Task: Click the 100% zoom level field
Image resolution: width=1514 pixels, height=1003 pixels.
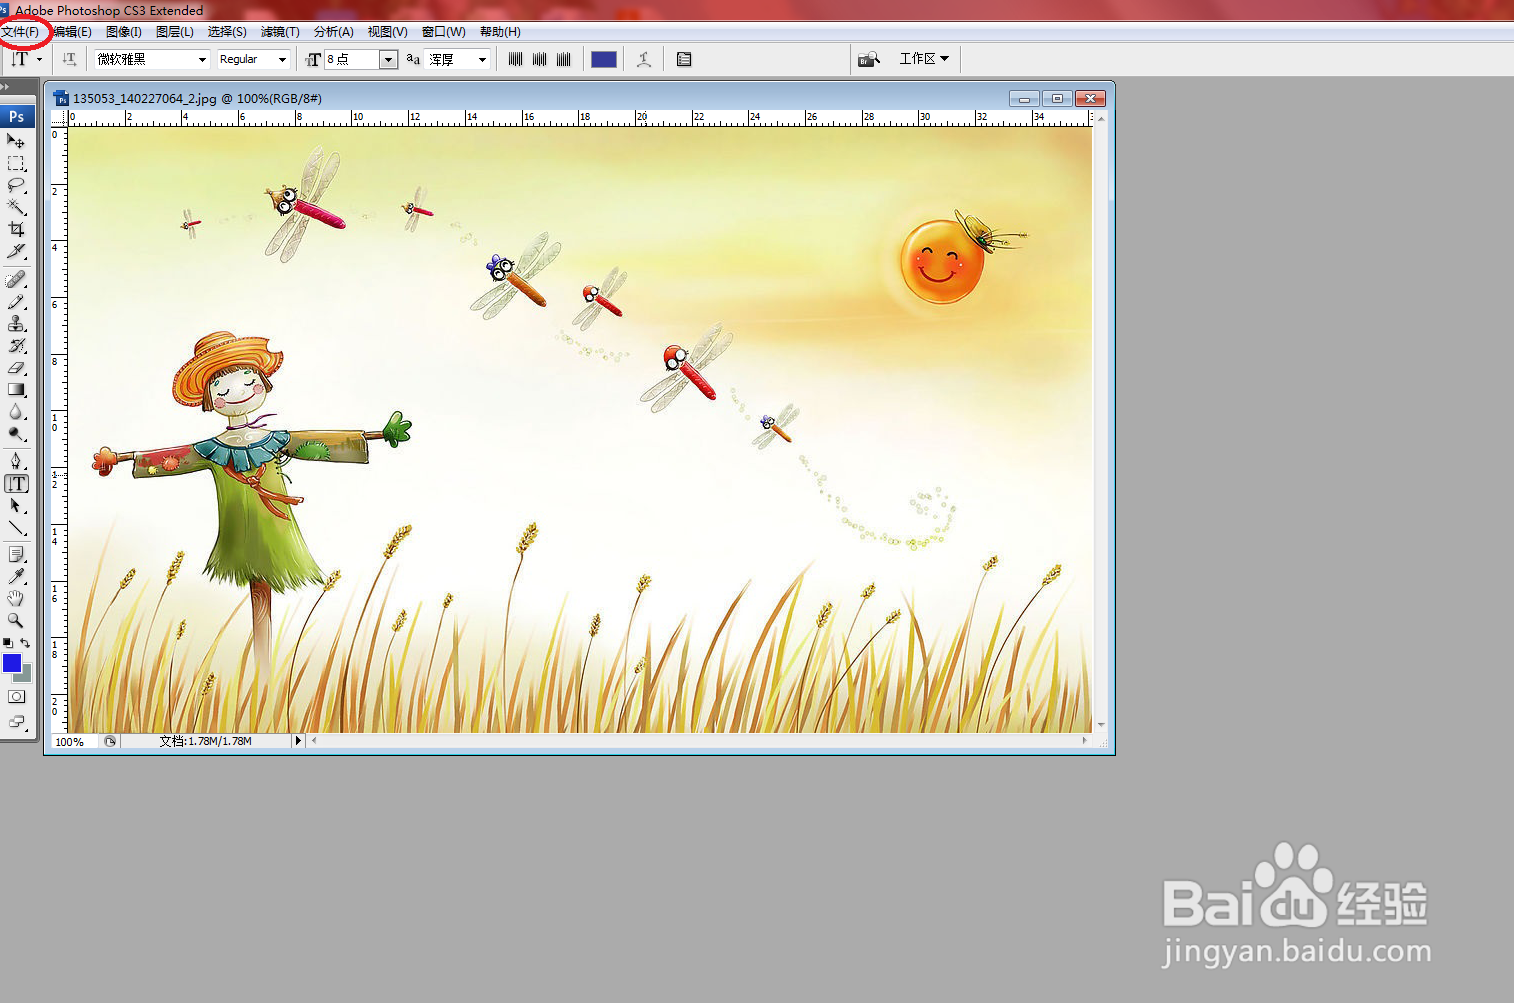Action: pyautogui.click(x=74, y=741)
